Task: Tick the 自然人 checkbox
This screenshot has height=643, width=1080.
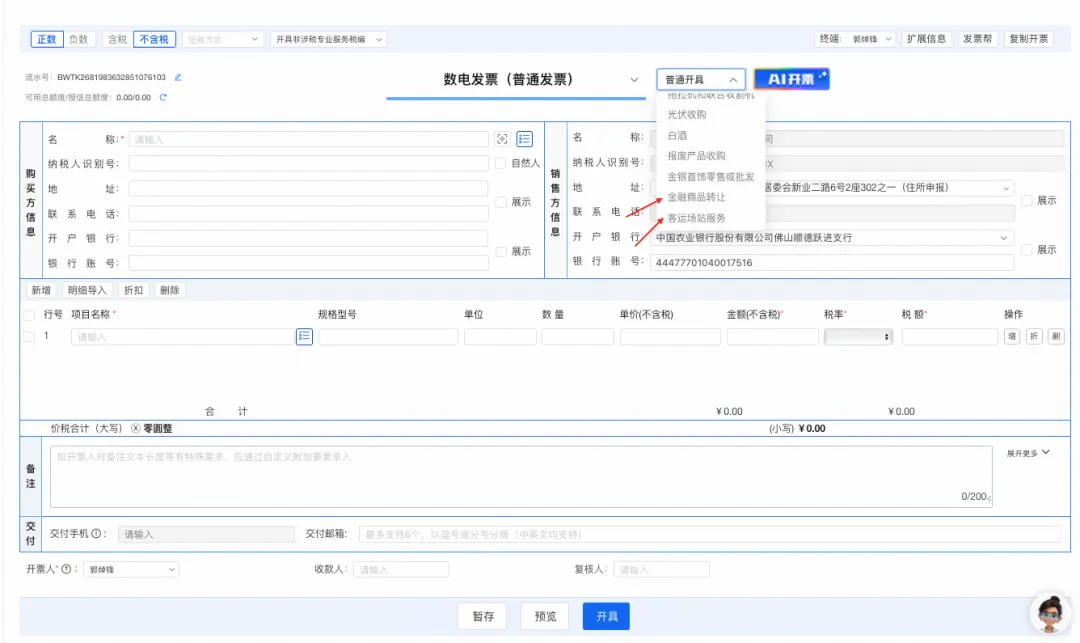Action: tap(500, 163)
